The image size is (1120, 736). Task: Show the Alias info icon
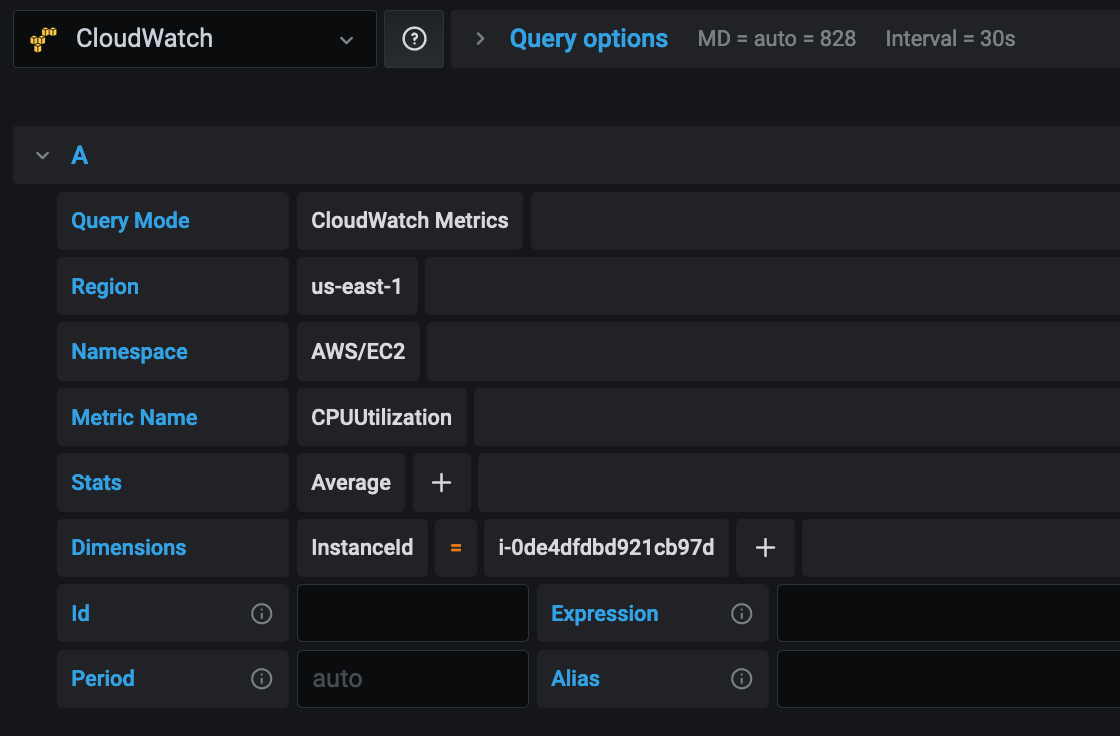click(741, 679)
